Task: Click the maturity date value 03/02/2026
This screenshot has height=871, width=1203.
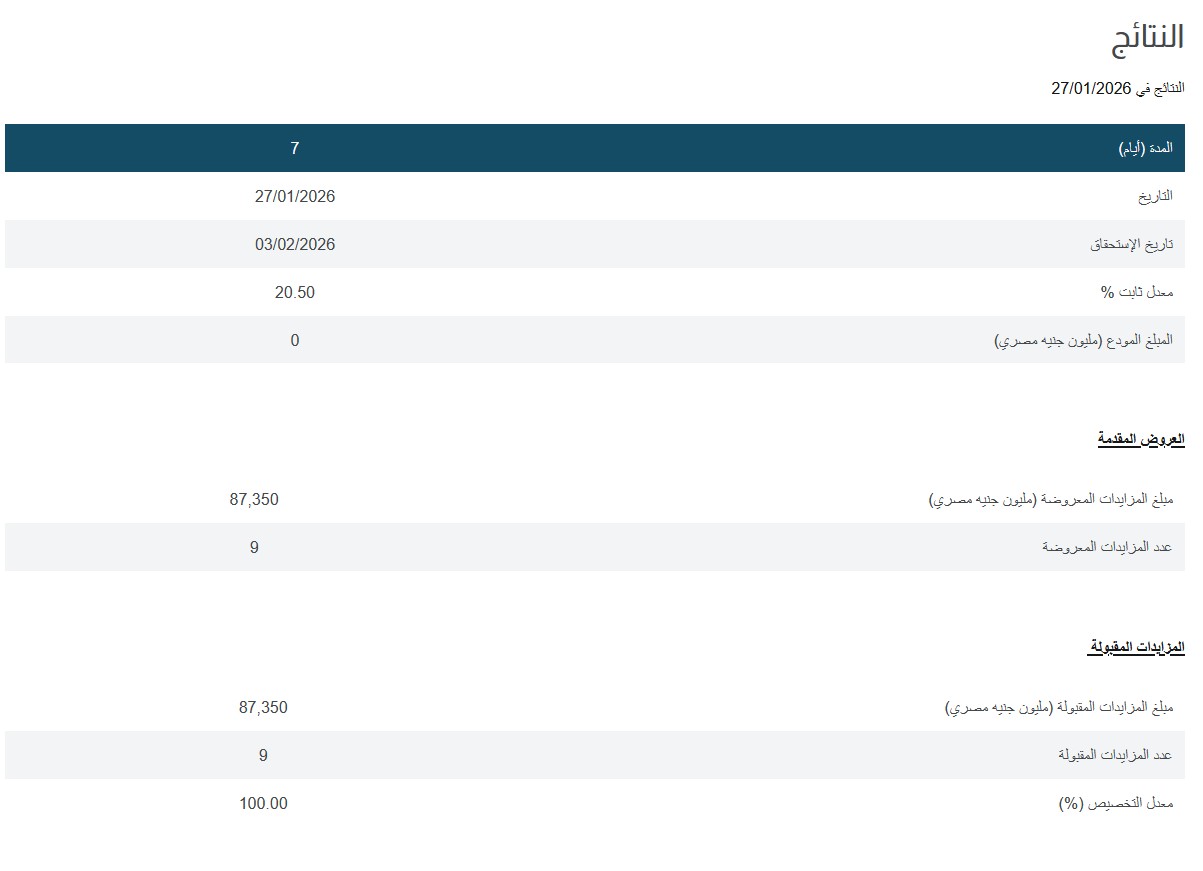Action: [x=295, y=245]
